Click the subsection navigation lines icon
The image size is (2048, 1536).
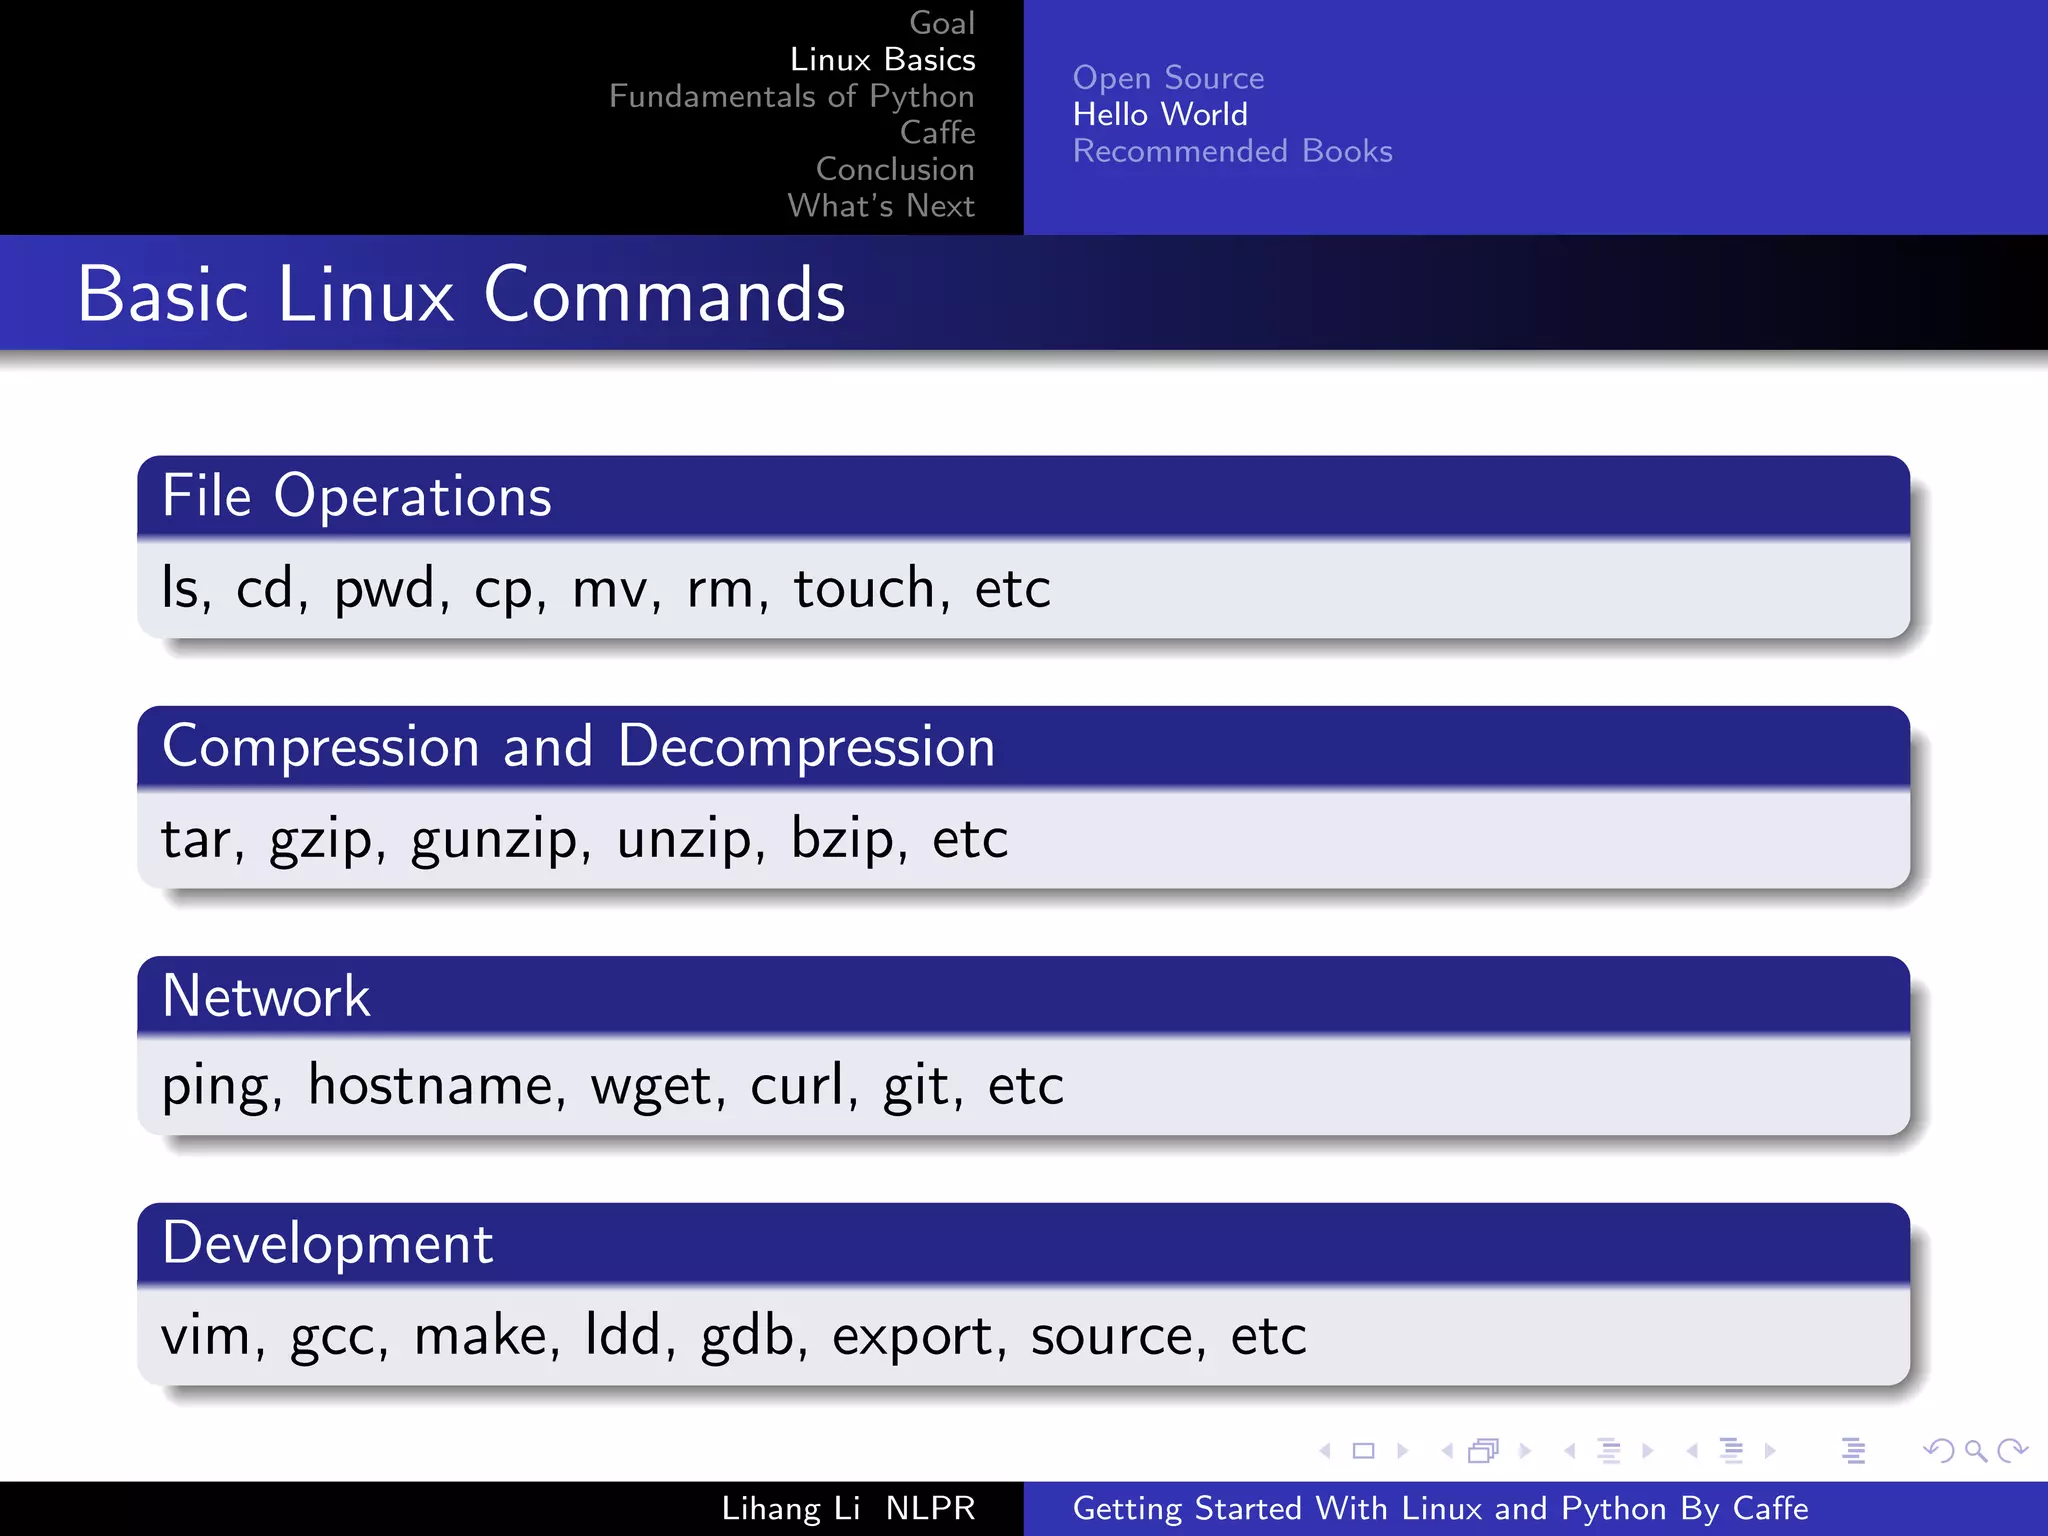click(1609, 1451)
